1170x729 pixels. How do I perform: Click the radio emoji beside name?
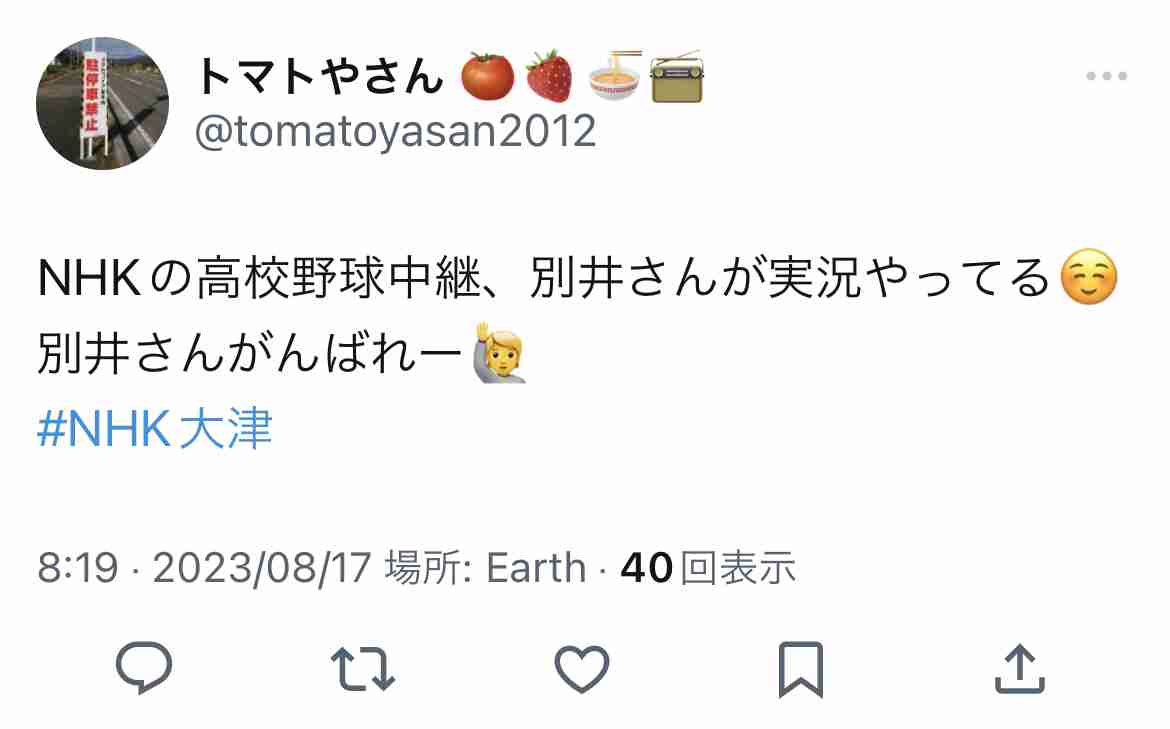click(677, 76)
